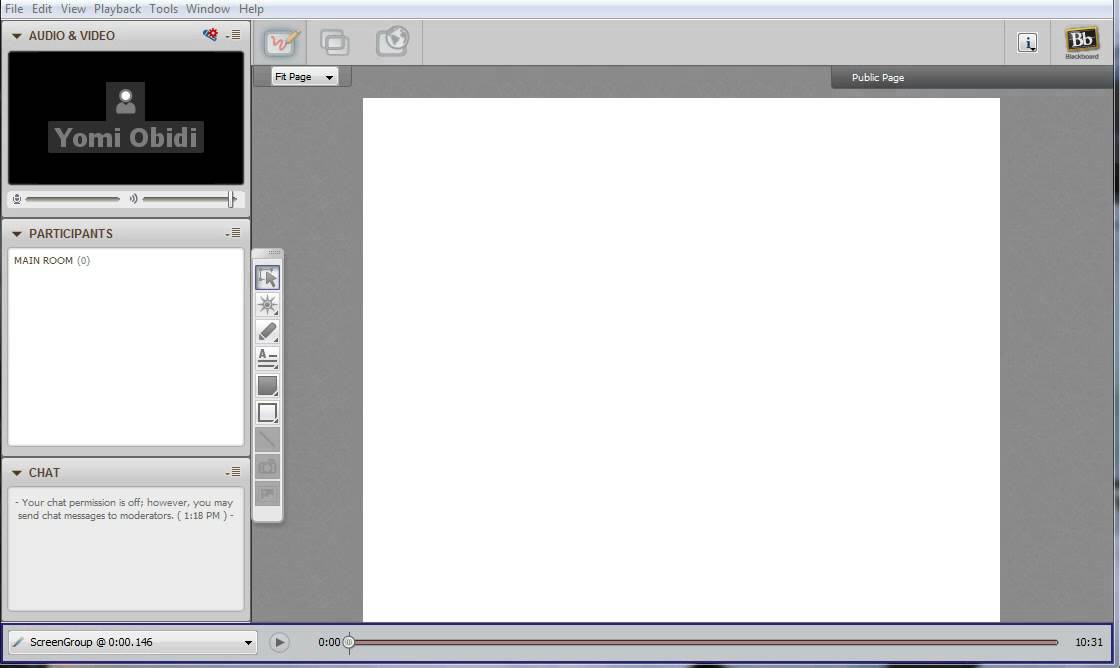Select the Screenshot camera tool
The width and height of the screenshot is (1120, 668).
[267, 467]
